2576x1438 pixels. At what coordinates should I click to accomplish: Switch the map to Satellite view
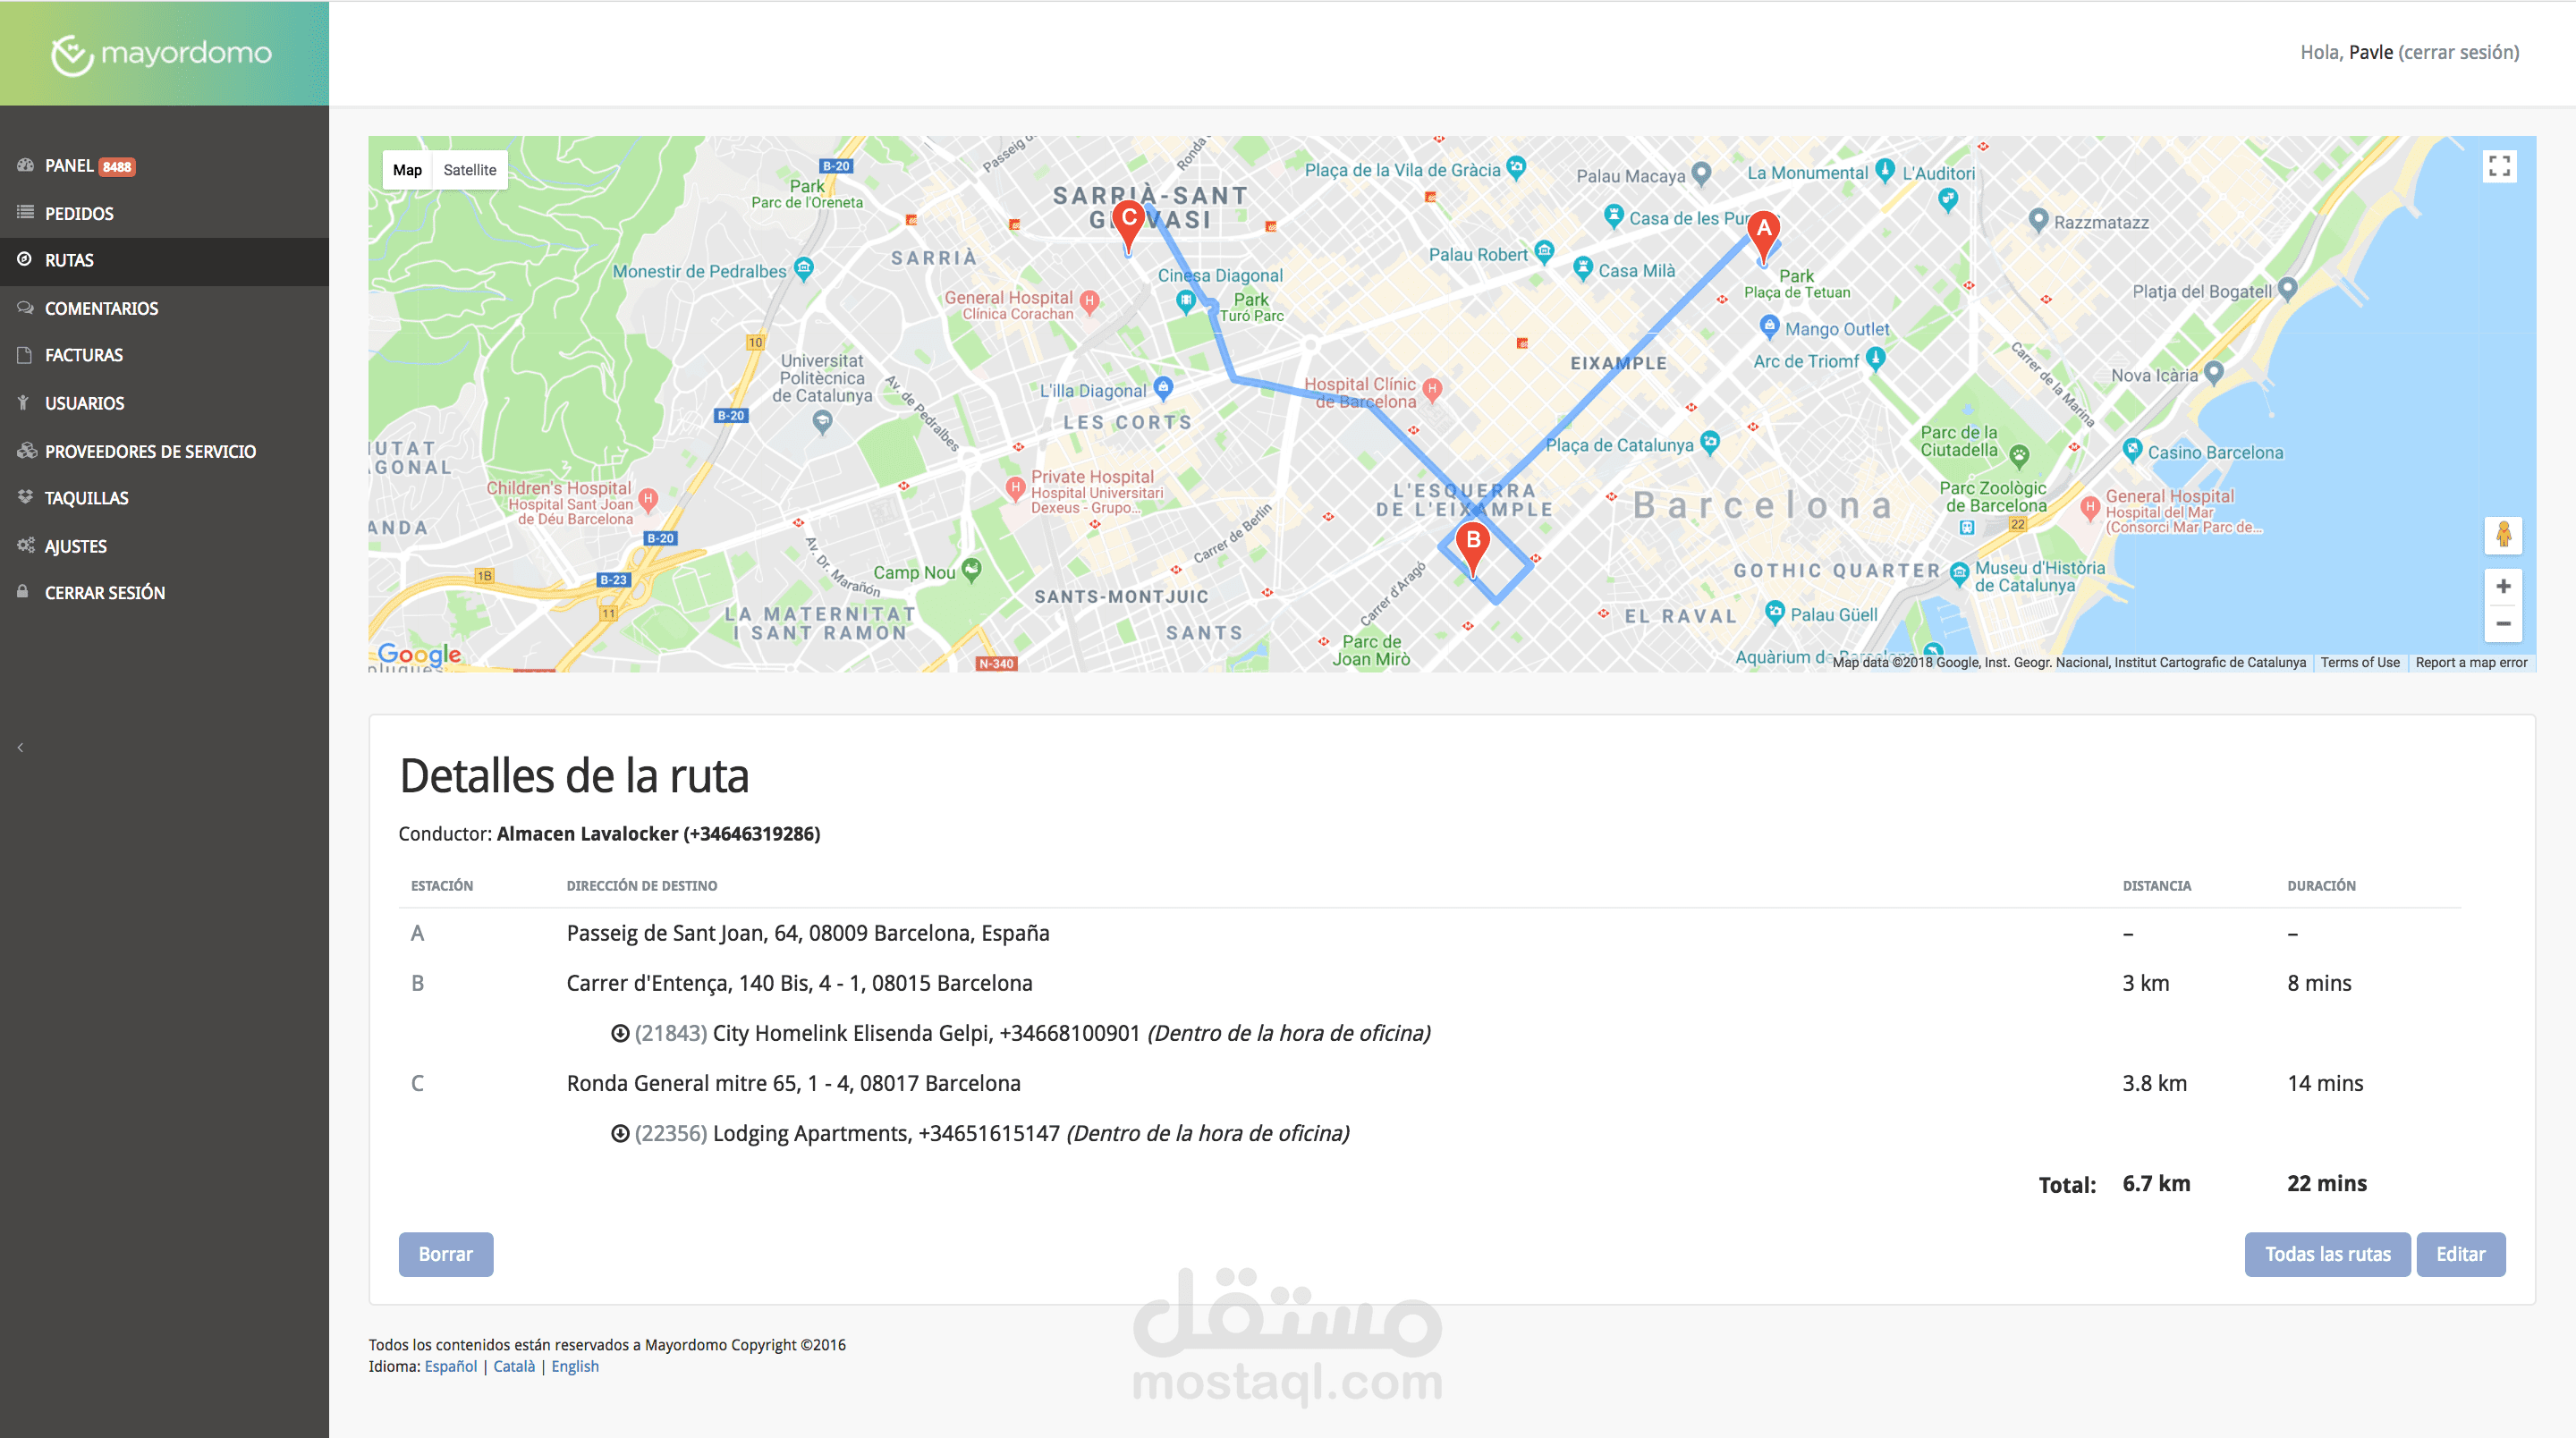470,170
